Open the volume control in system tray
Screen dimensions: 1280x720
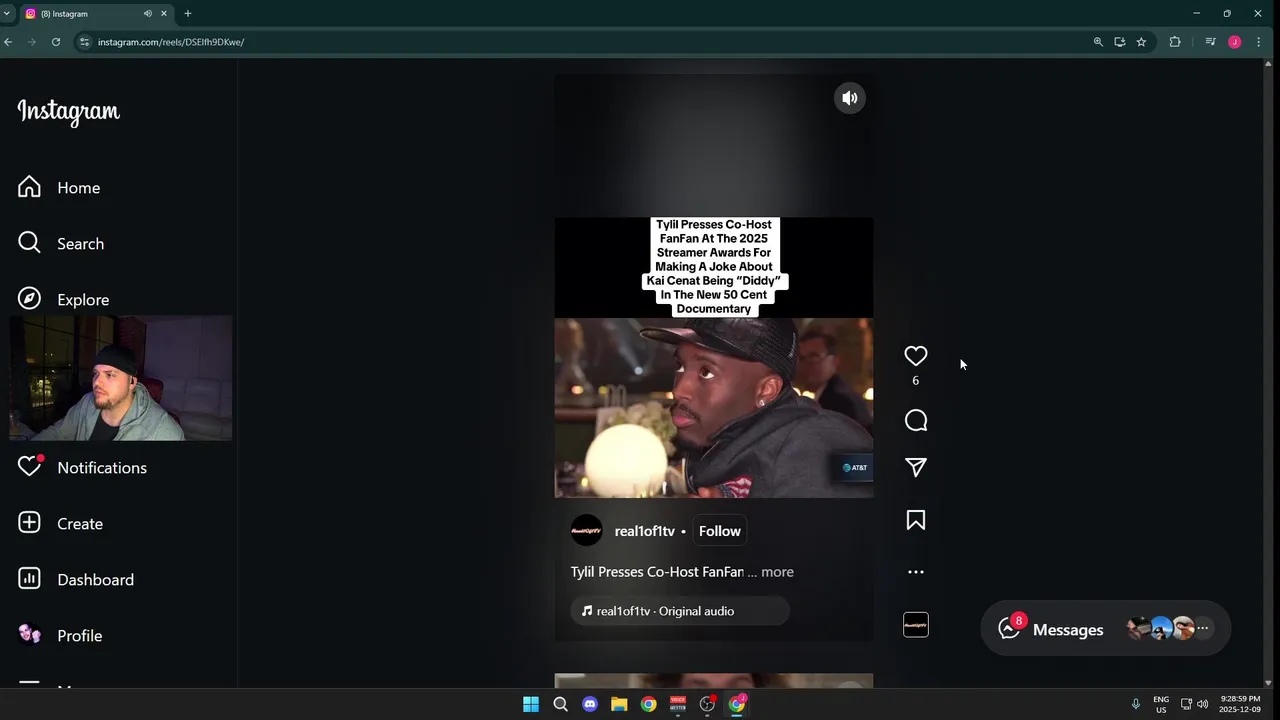click(x=1202, y=704)
